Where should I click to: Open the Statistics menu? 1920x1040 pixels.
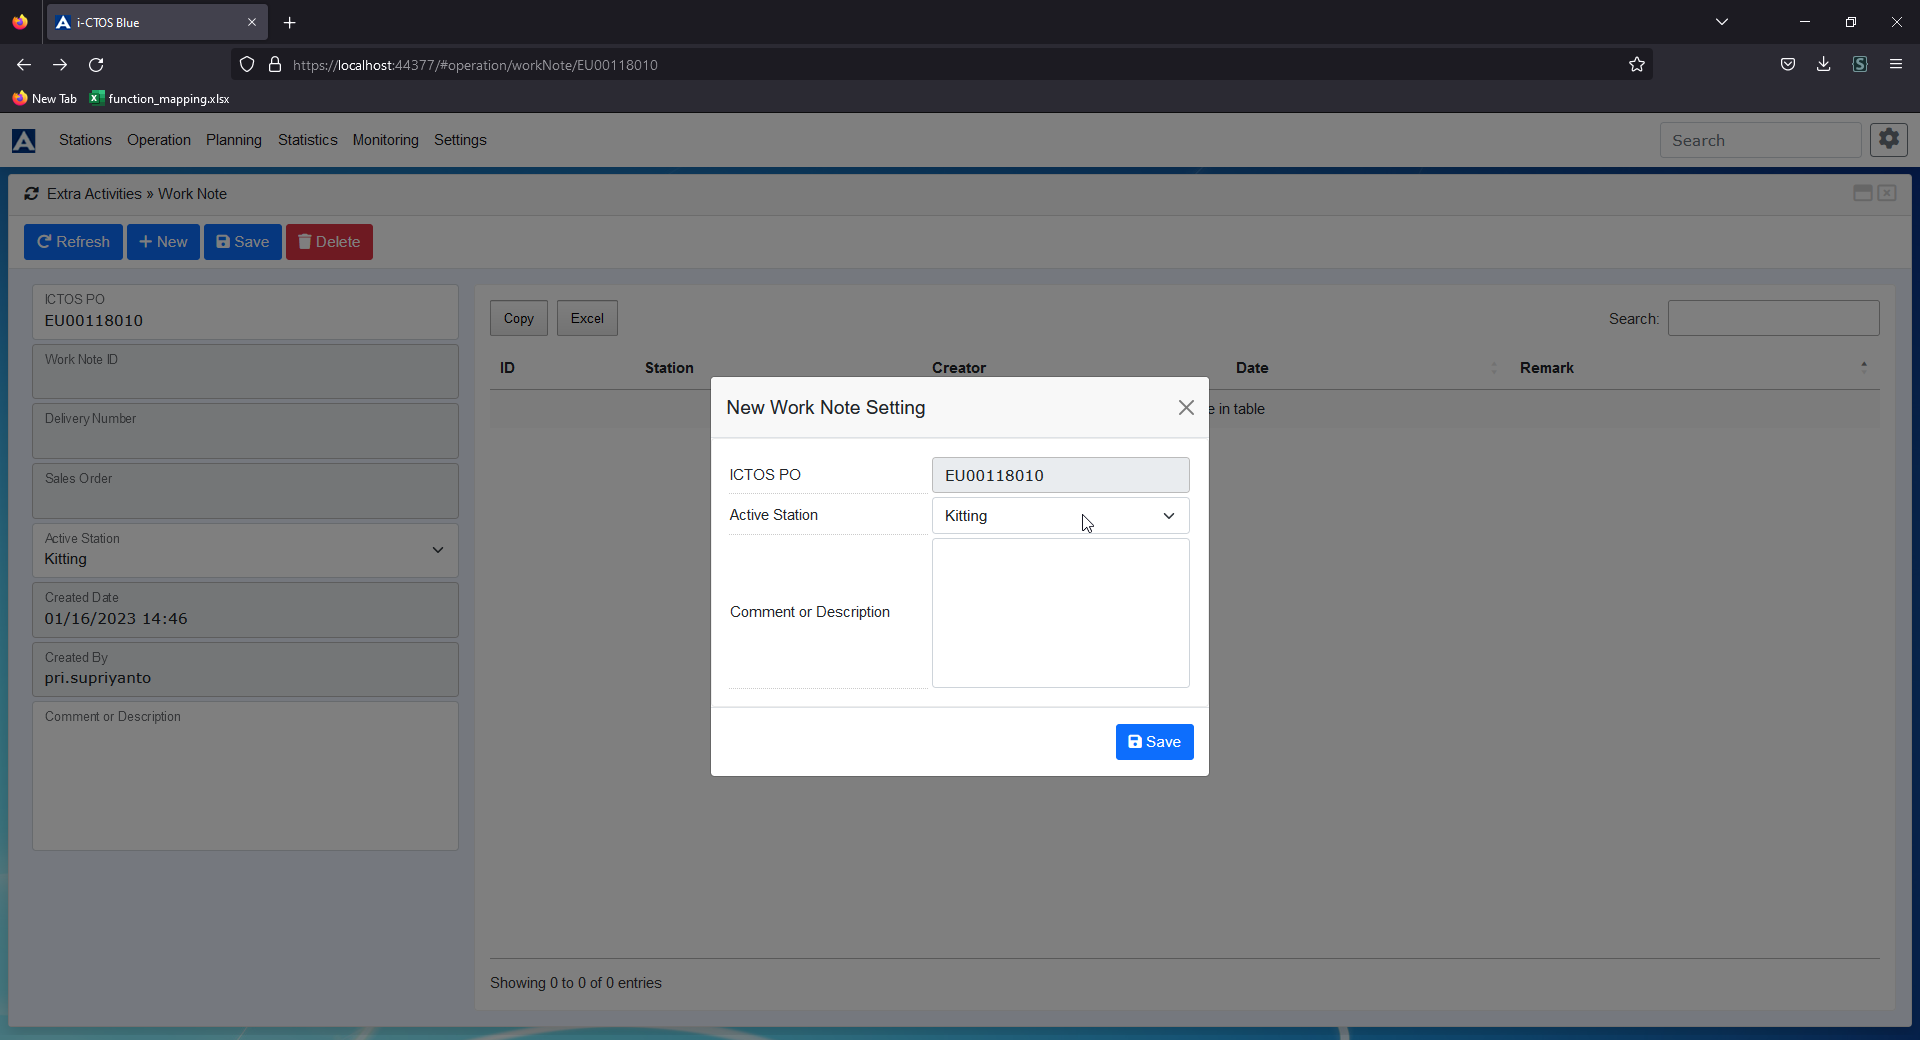(x=308, y=140)
